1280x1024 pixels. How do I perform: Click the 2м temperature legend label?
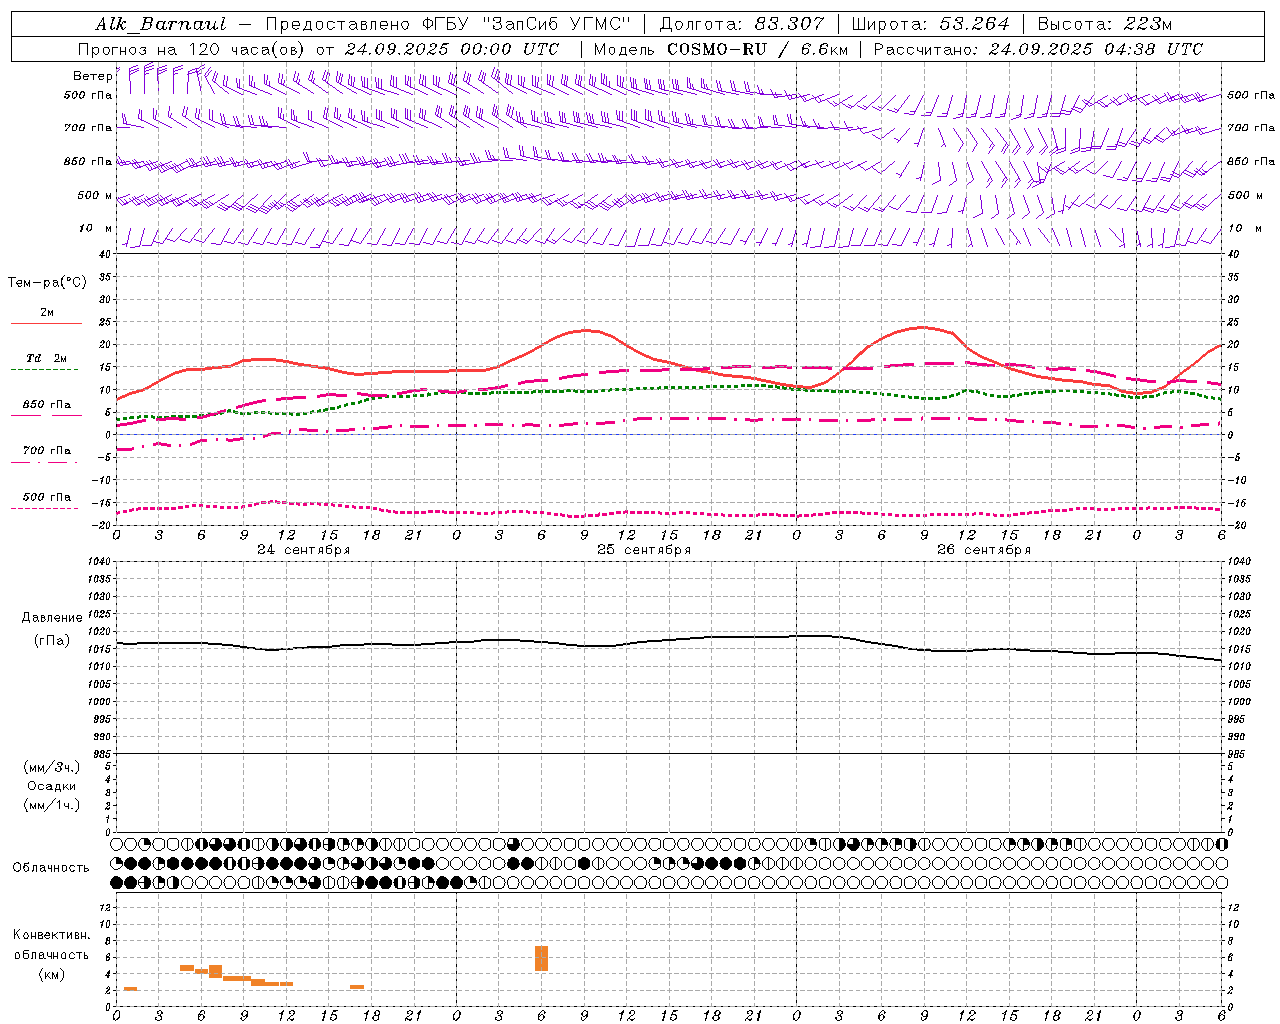tap(47, 313)
